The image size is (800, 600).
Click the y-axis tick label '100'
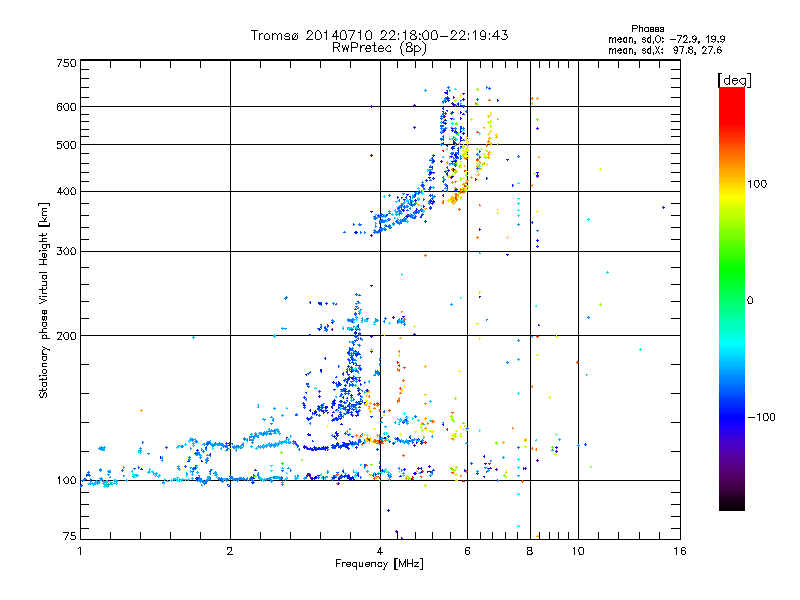[x=66, y=480]
